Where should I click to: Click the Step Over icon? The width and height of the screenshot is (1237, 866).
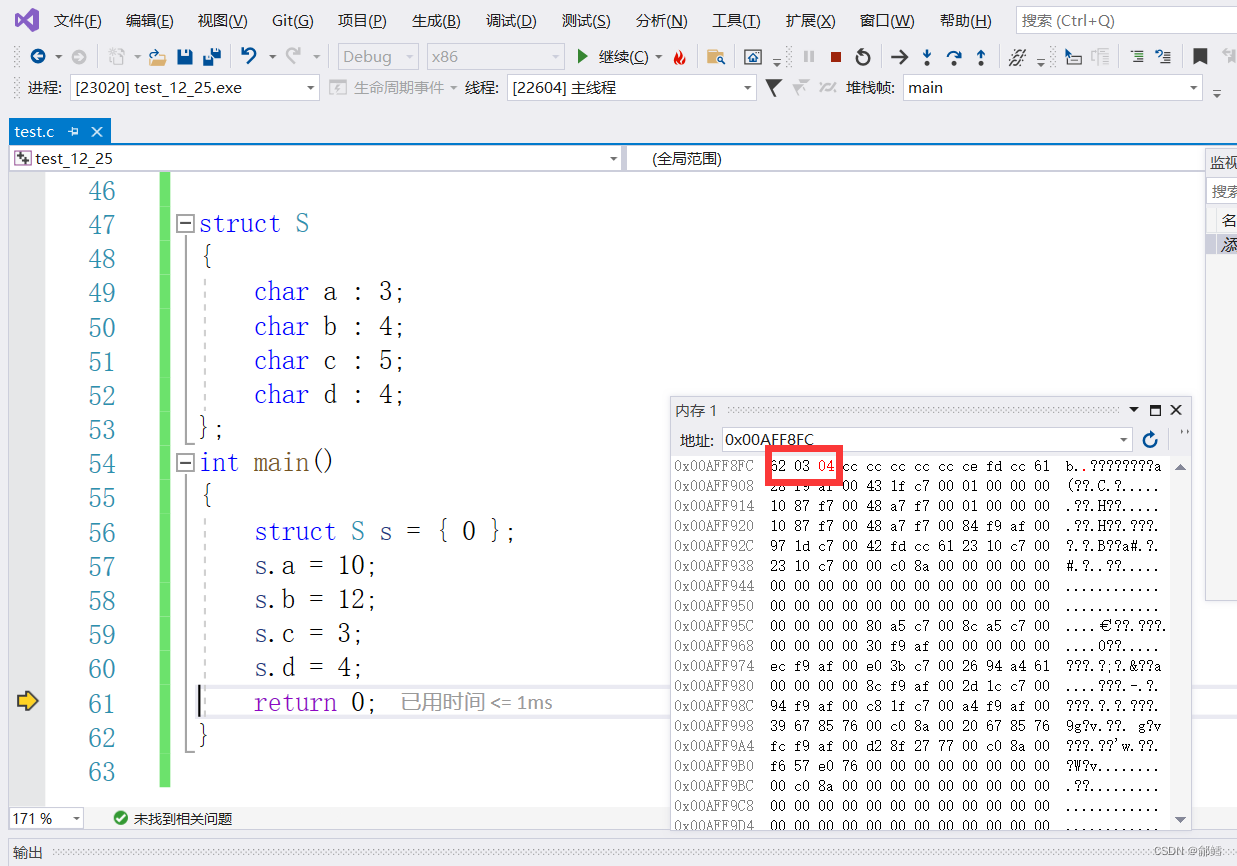pos(954,57)
